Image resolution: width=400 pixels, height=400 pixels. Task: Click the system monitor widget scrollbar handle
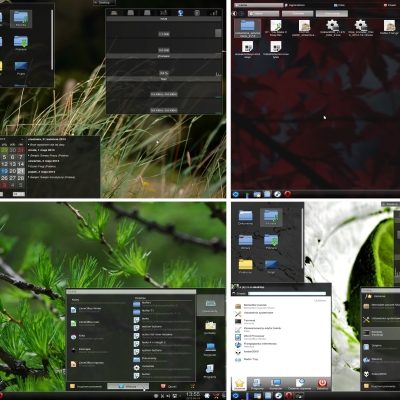(x=218, y=33)
